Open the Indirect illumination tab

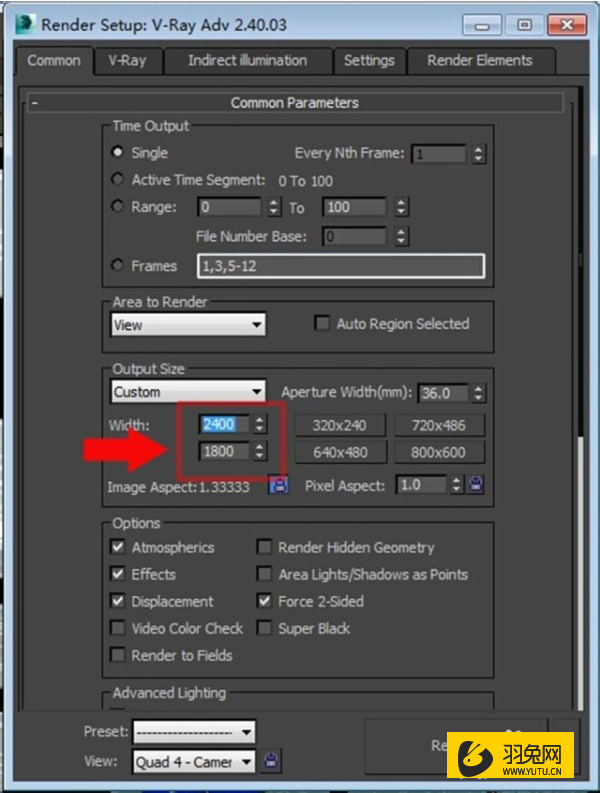[247, 61]
